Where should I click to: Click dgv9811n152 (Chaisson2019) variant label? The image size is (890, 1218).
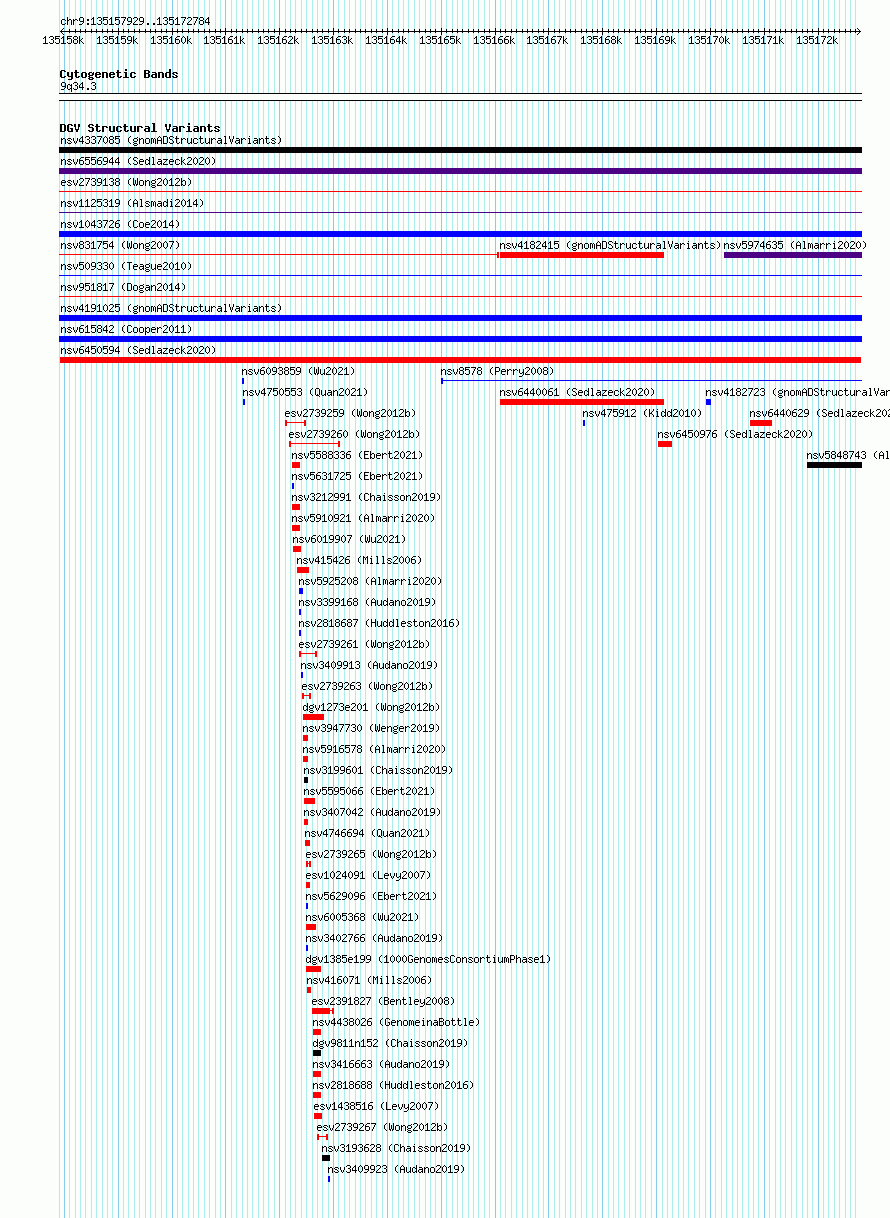point(390,1043)
